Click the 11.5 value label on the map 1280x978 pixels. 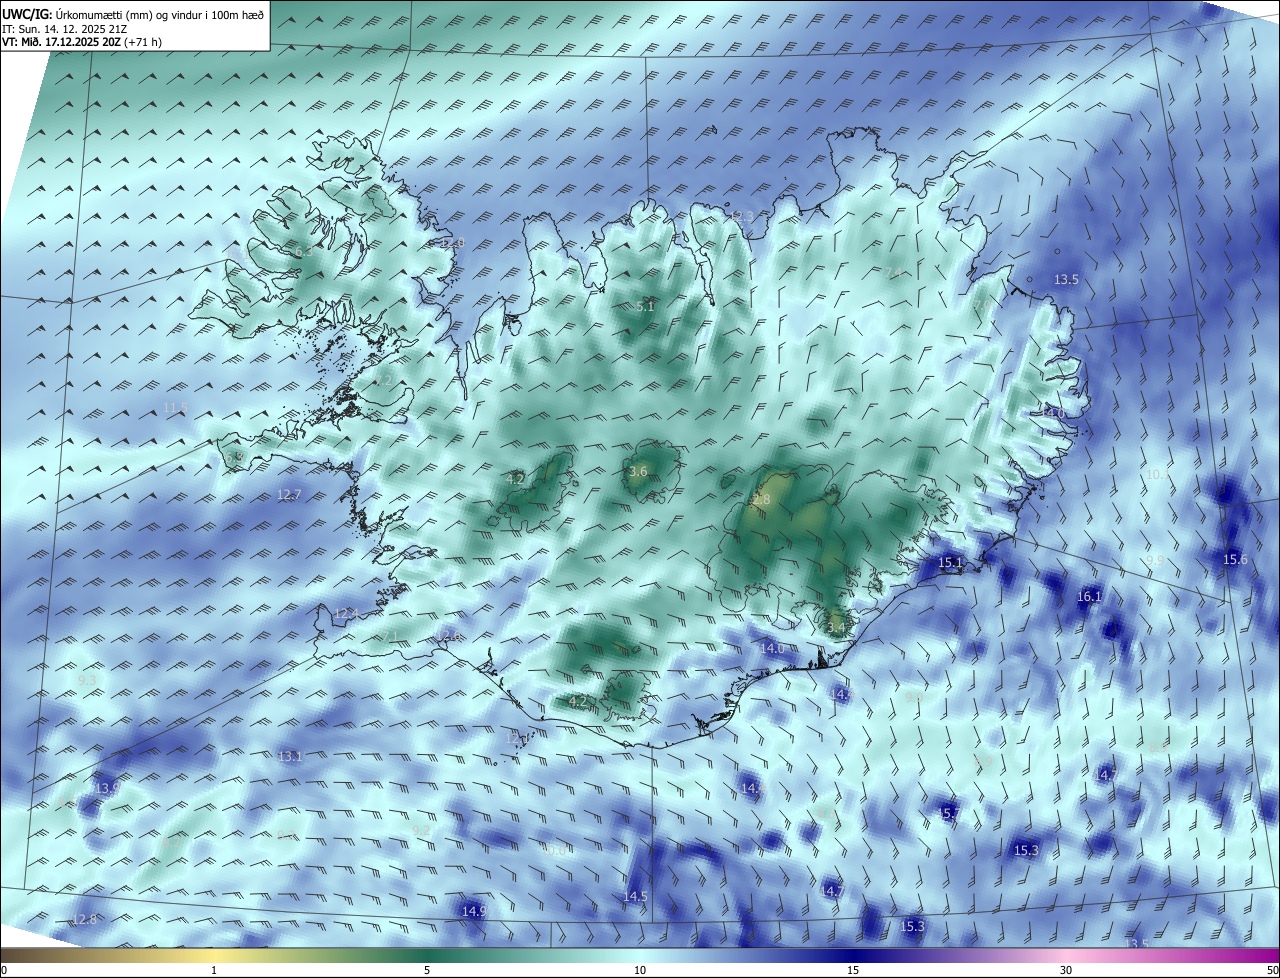coord(175,407)
